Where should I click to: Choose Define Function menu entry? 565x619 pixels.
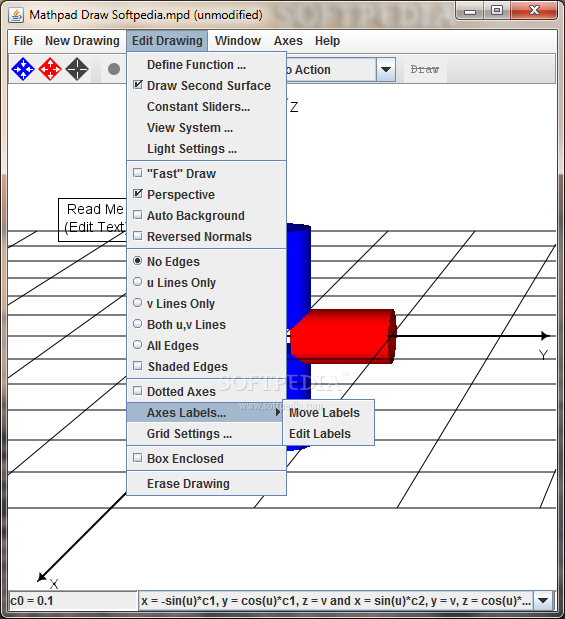point(206,65)
